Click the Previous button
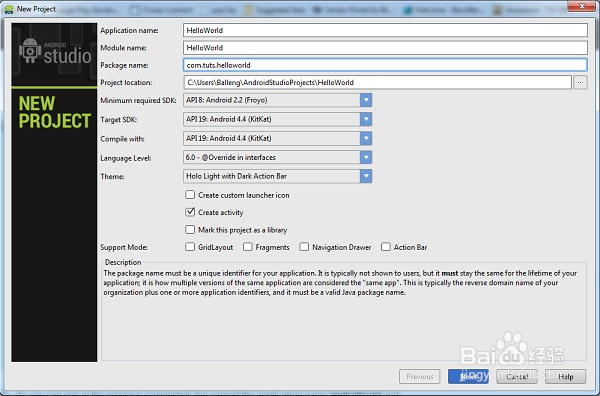Screen dimensions: 600x396 tap(420, 376)
